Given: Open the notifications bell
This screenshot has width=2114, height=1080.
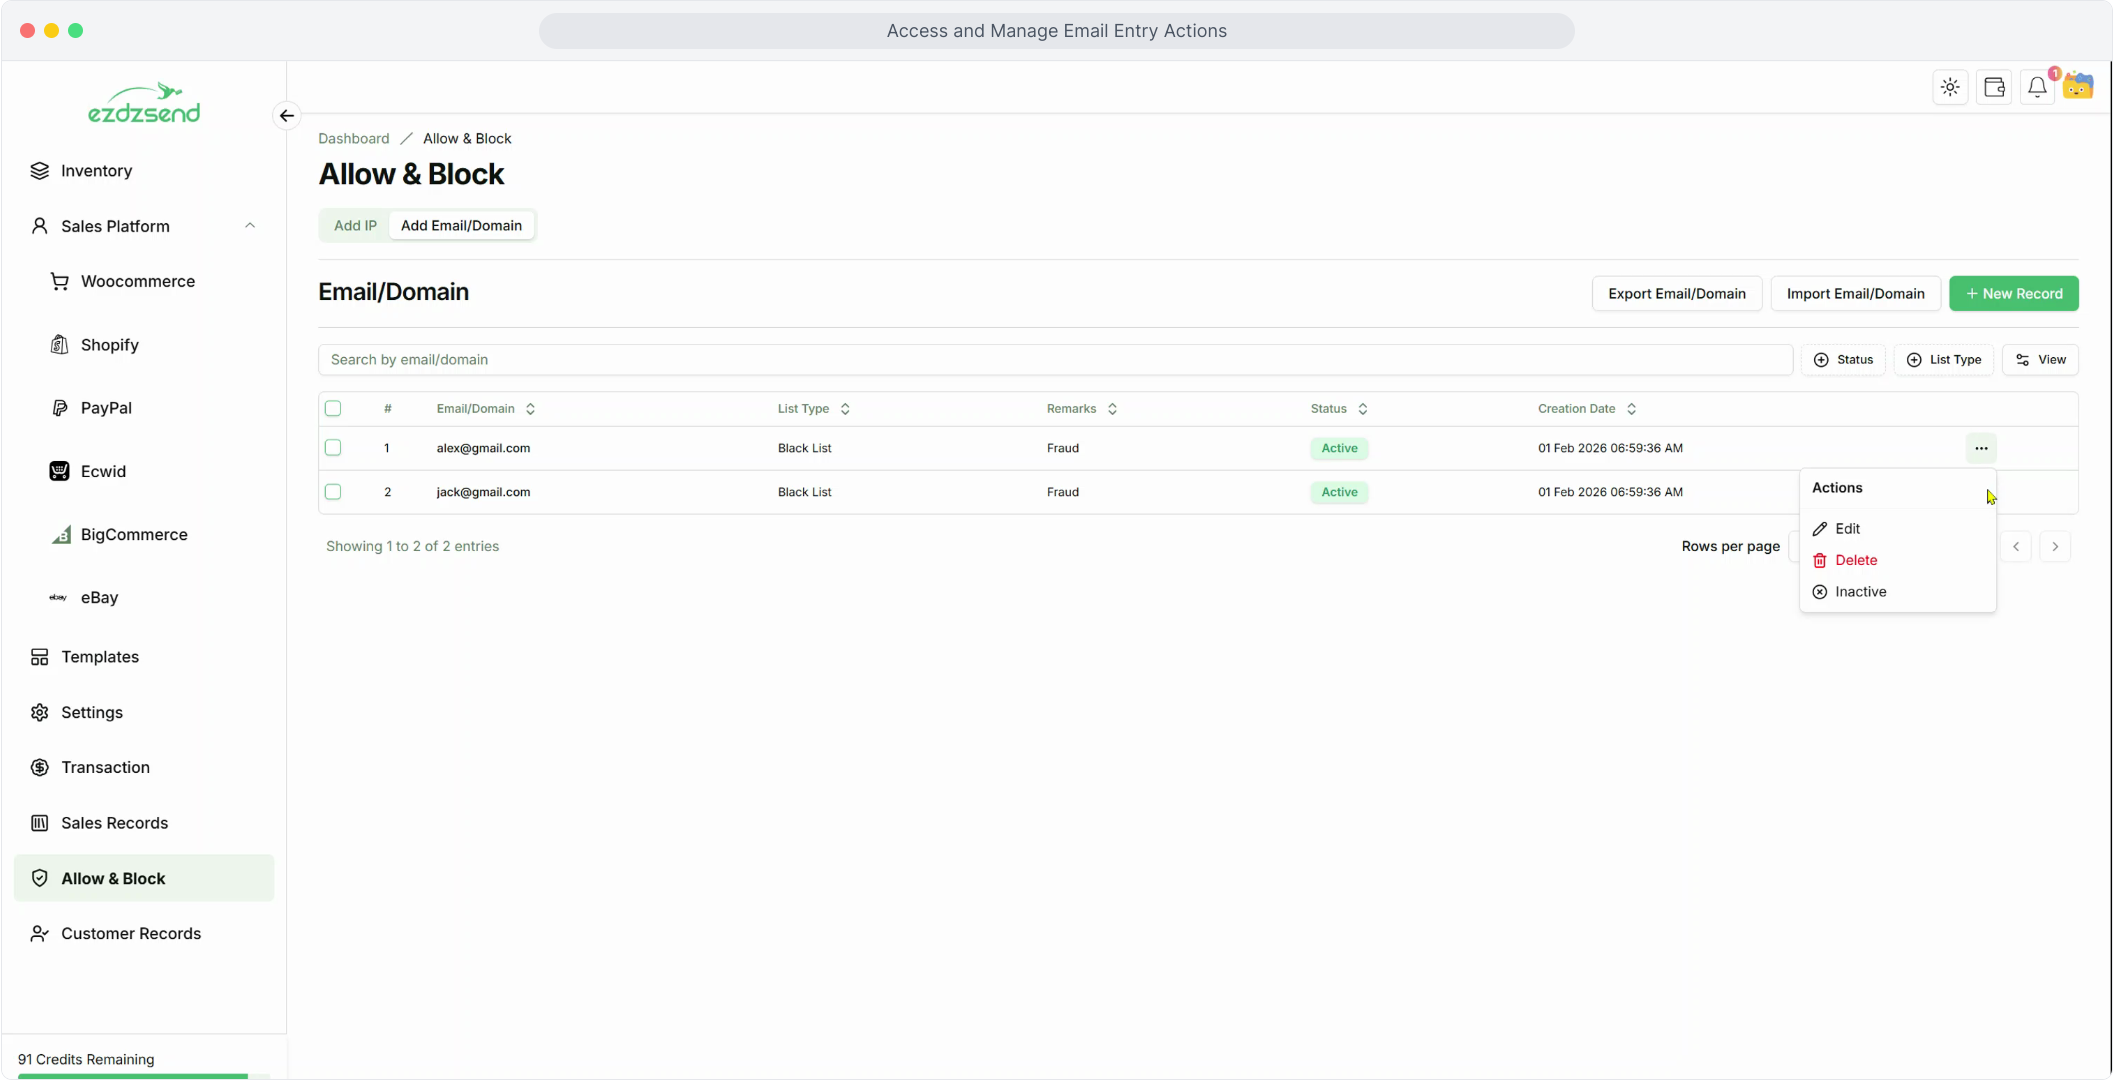Looking at the screenshot, I should [x=2037, y=88].
